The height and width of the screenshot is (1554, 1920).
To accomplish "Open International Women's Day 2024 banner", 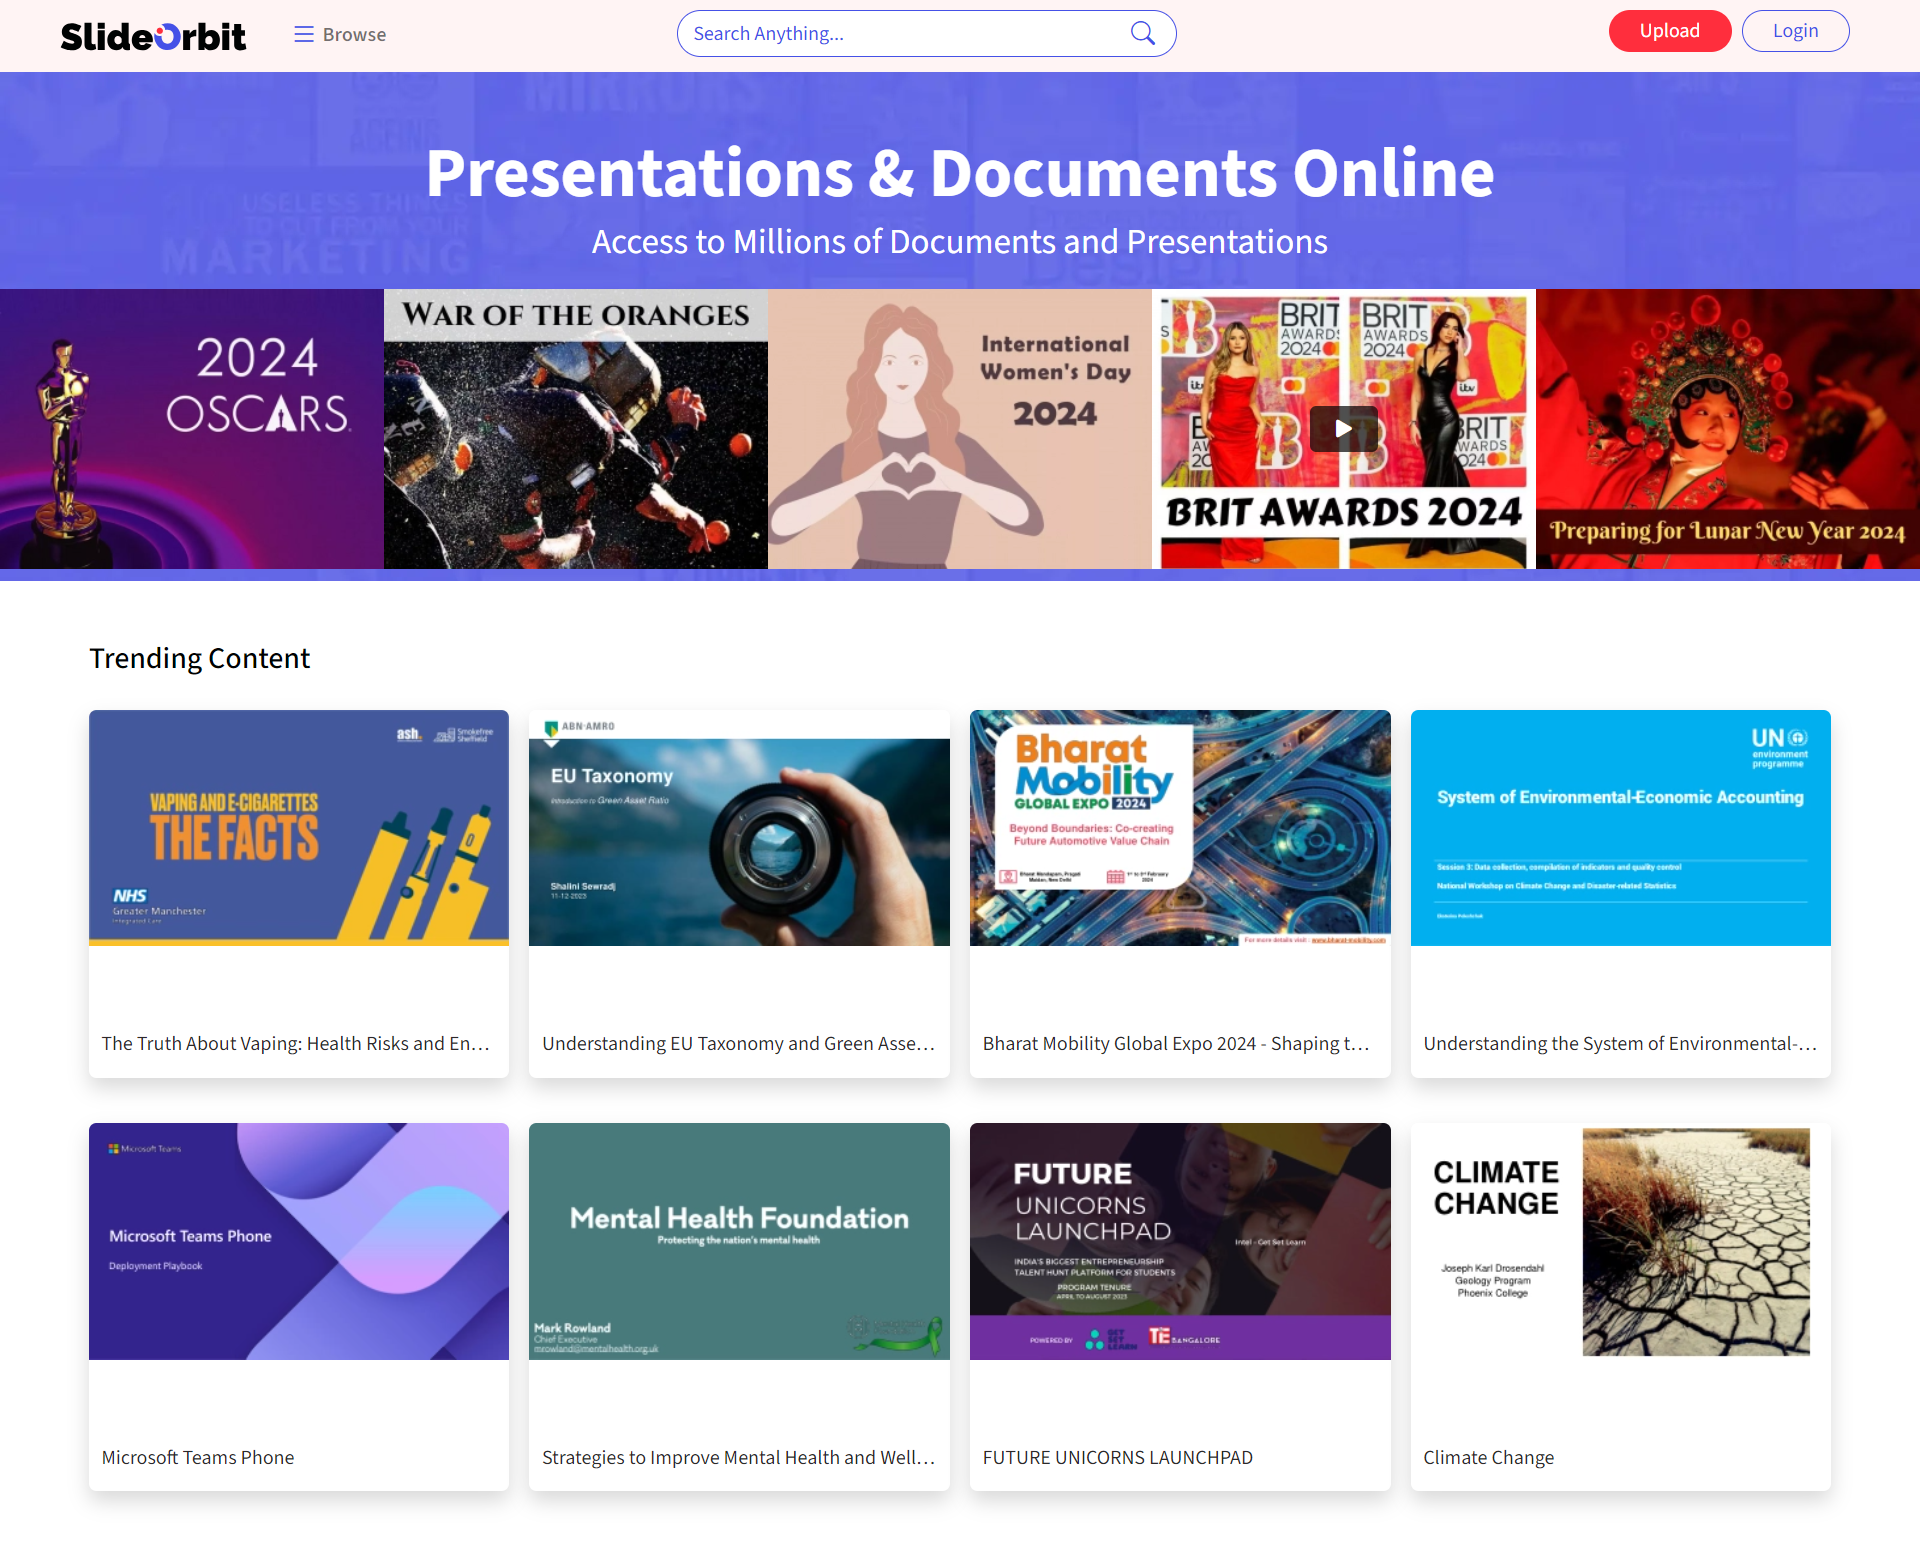I will click(960, 429).
